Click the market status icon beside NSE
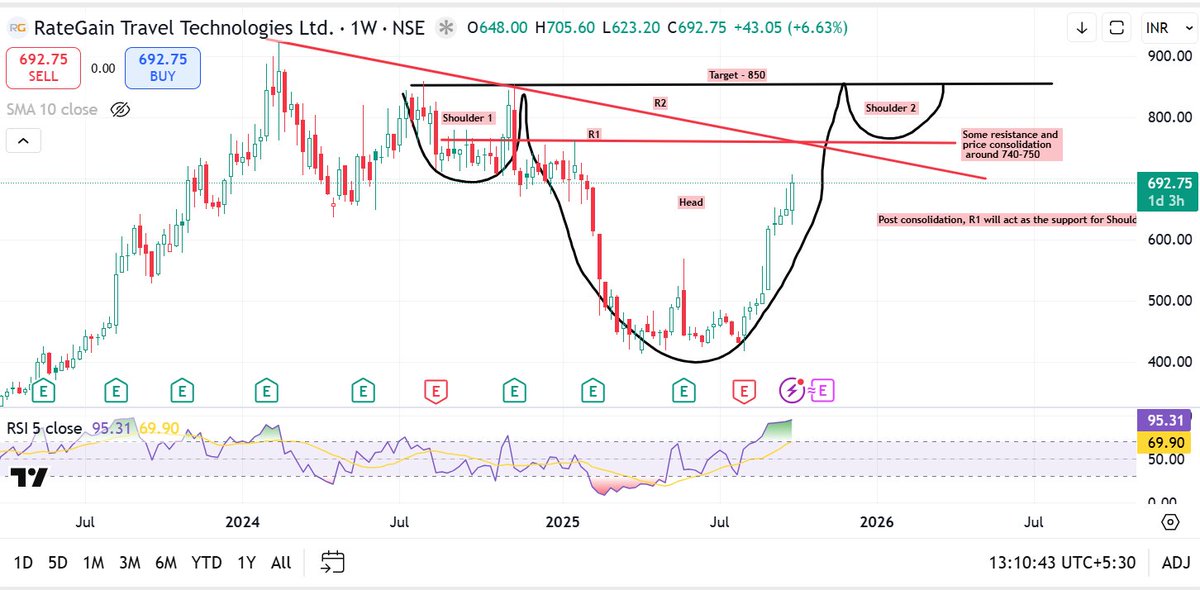The width and height of the screenshot is (1200, 590). tap(448, 28)
